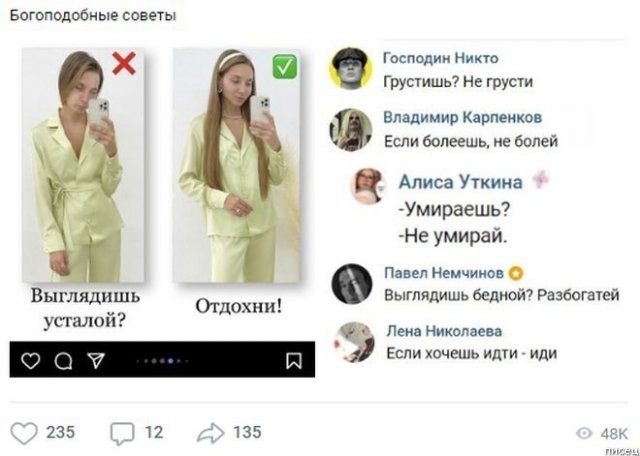Viewport: 640px width, 456px height.
Task: Tap the speech bubble icon in the black bar
Action: click(63, 361)
